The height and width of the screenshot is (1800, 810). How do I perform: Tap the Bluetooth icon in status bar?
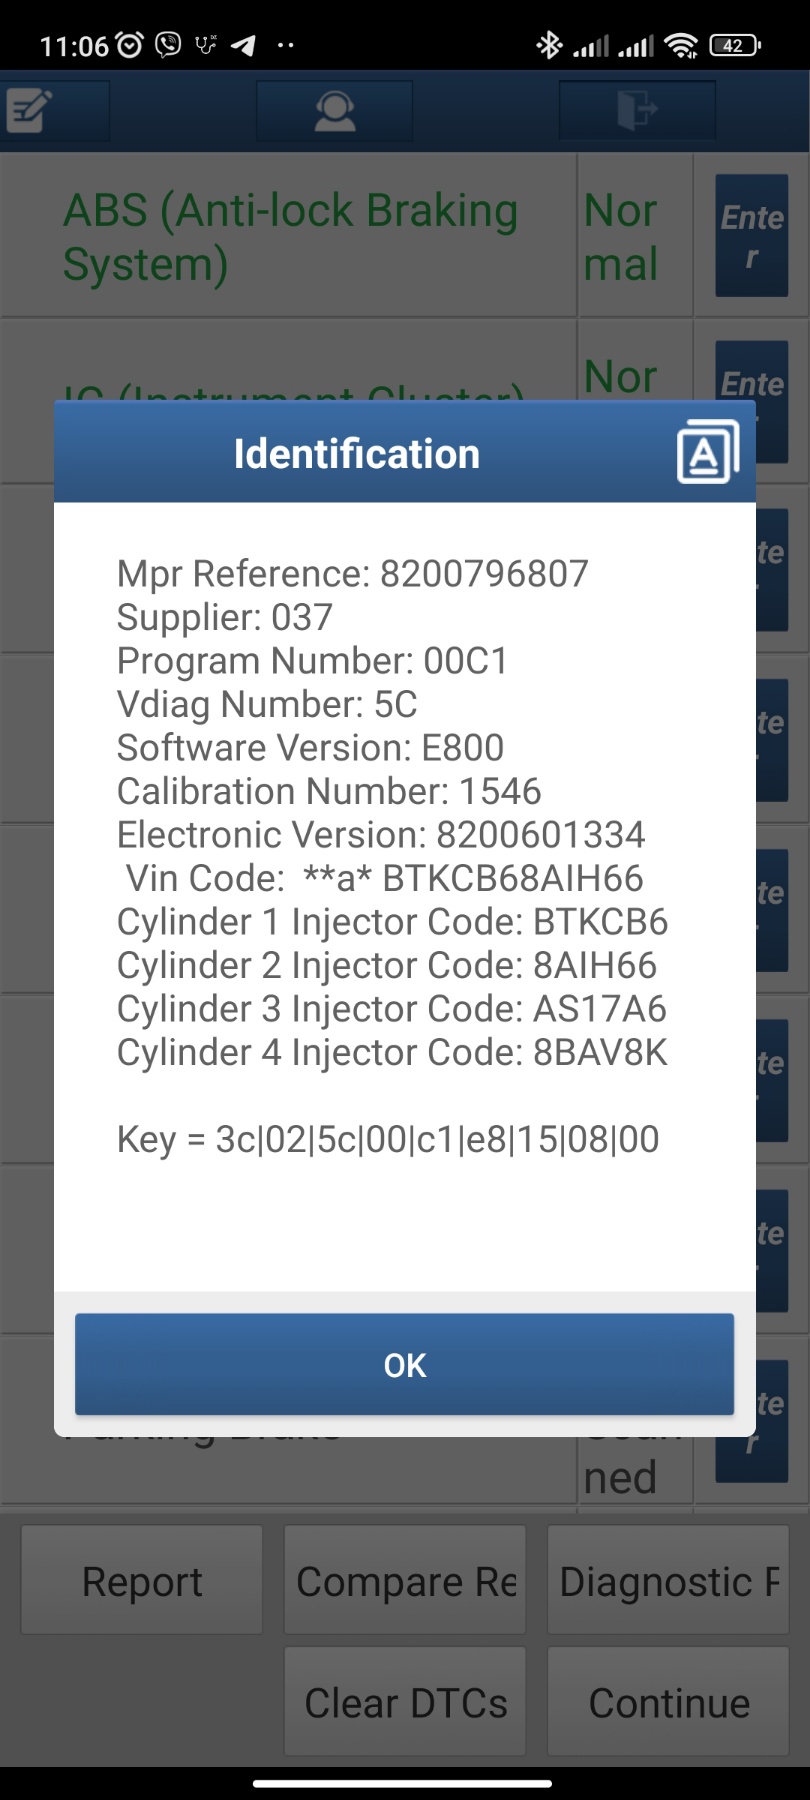click(x=549, y=45)
